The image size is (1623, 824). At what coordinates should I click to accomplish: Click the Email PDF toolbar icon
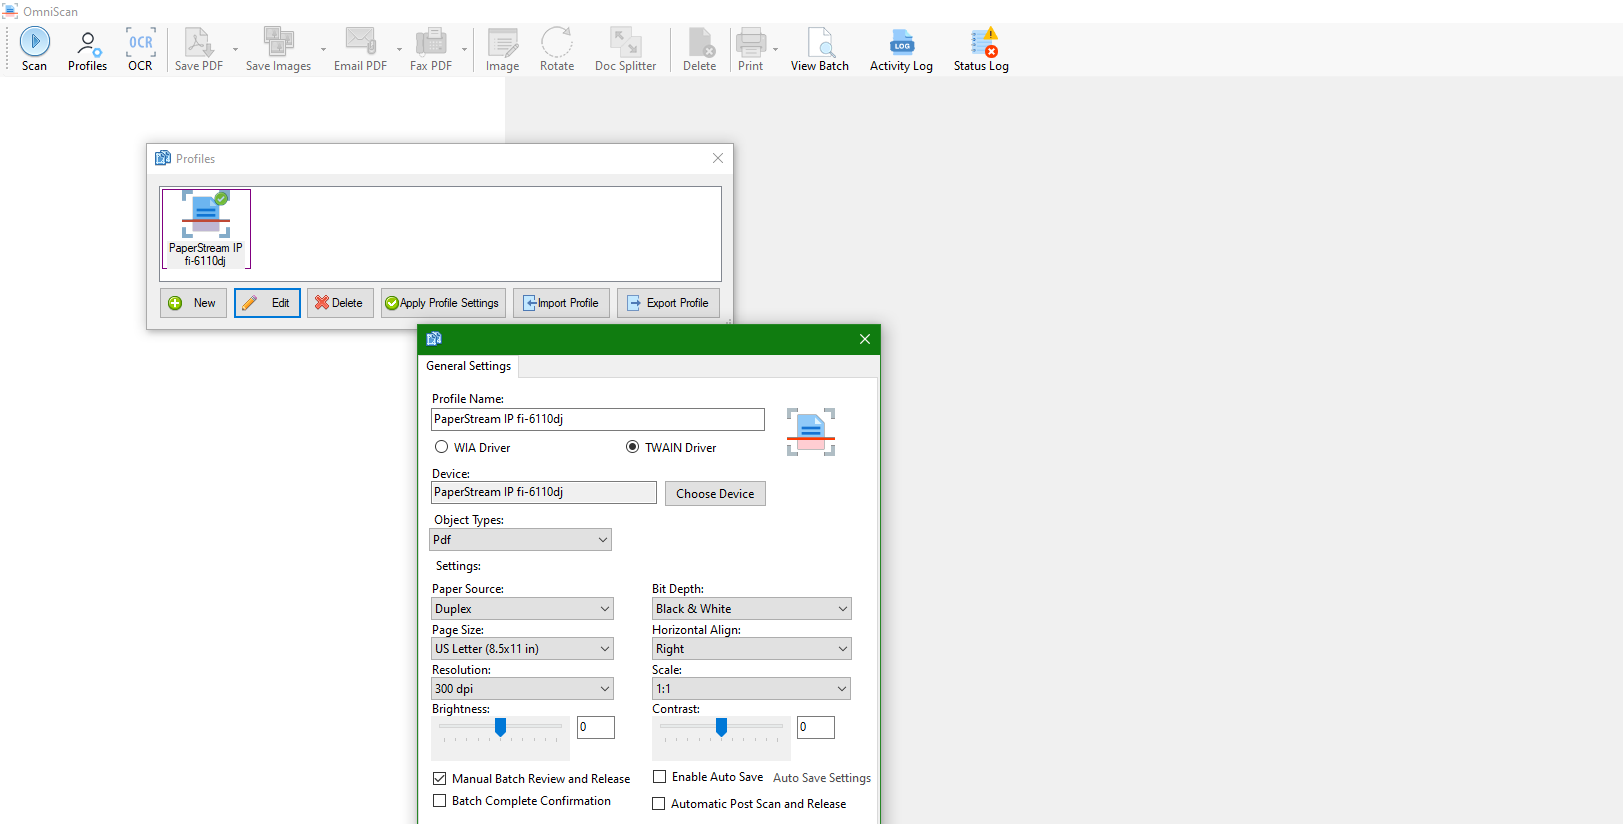[x=360, y=49]
